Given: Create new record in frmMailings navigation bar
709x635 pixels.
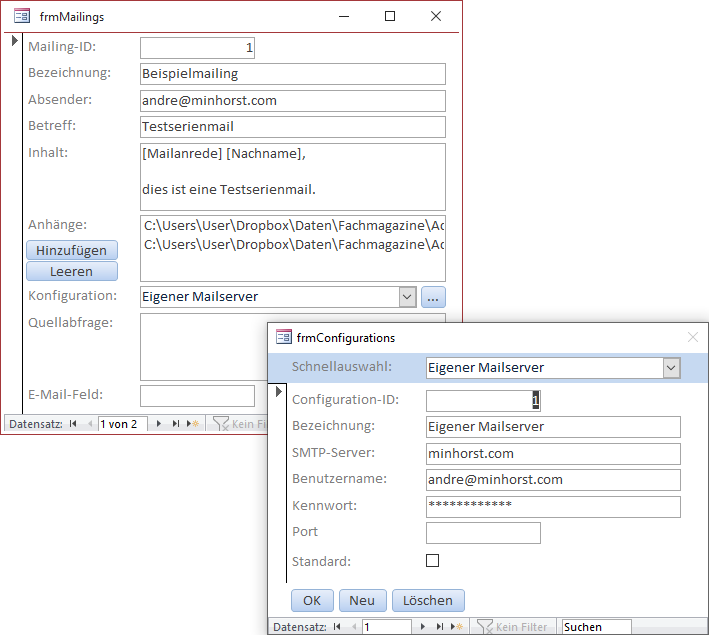Looking at the screenshot, I should tap(193, 424).
